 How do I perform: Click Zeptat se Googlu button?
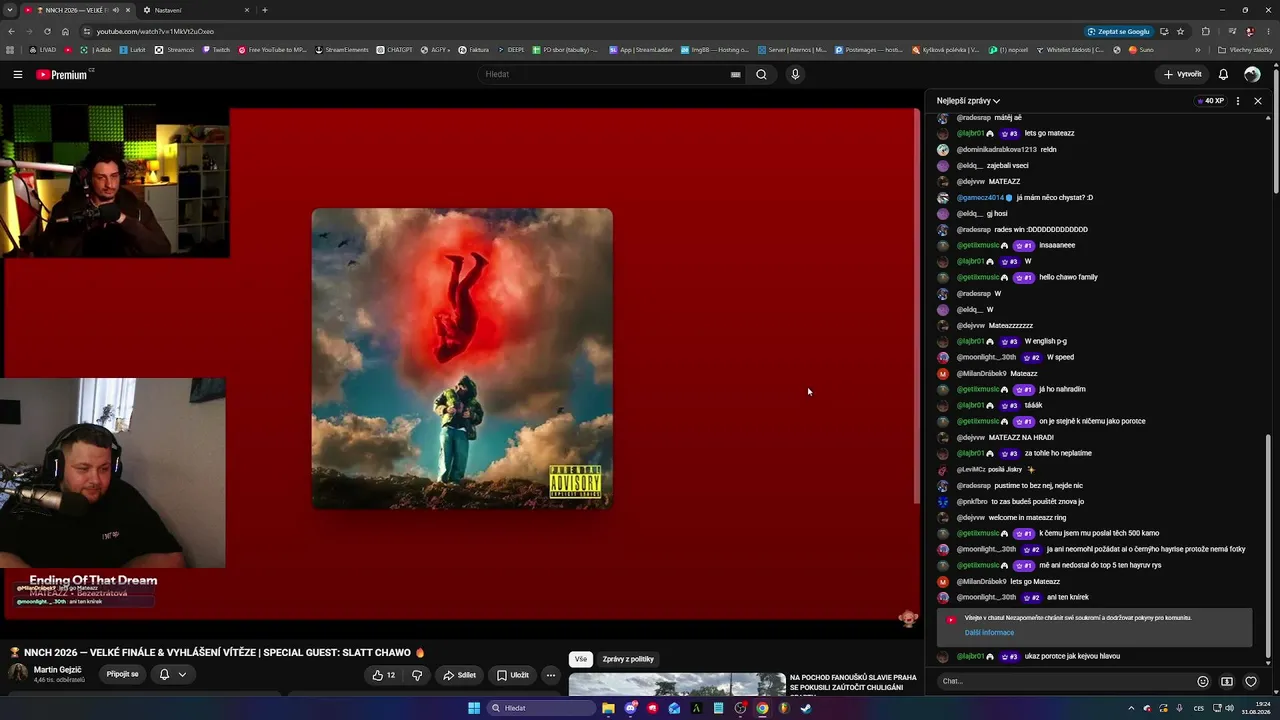(1118, 31)
